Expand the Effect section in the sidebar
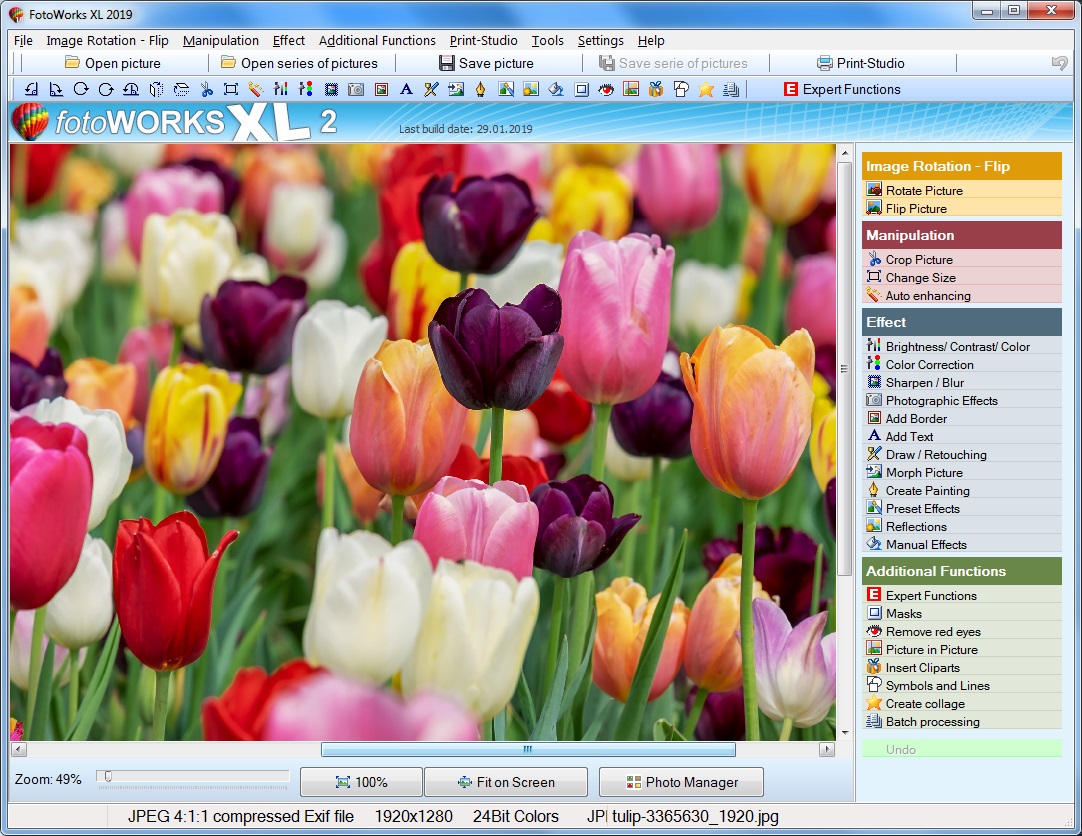 pos(961,322)
